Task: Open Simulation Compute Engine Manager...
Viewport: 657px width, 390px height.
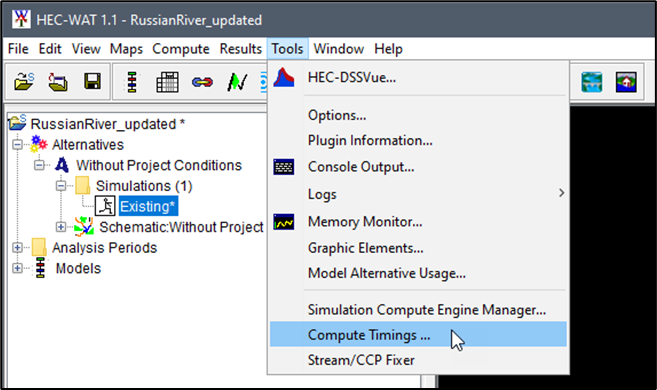Action: coord(418,310)
